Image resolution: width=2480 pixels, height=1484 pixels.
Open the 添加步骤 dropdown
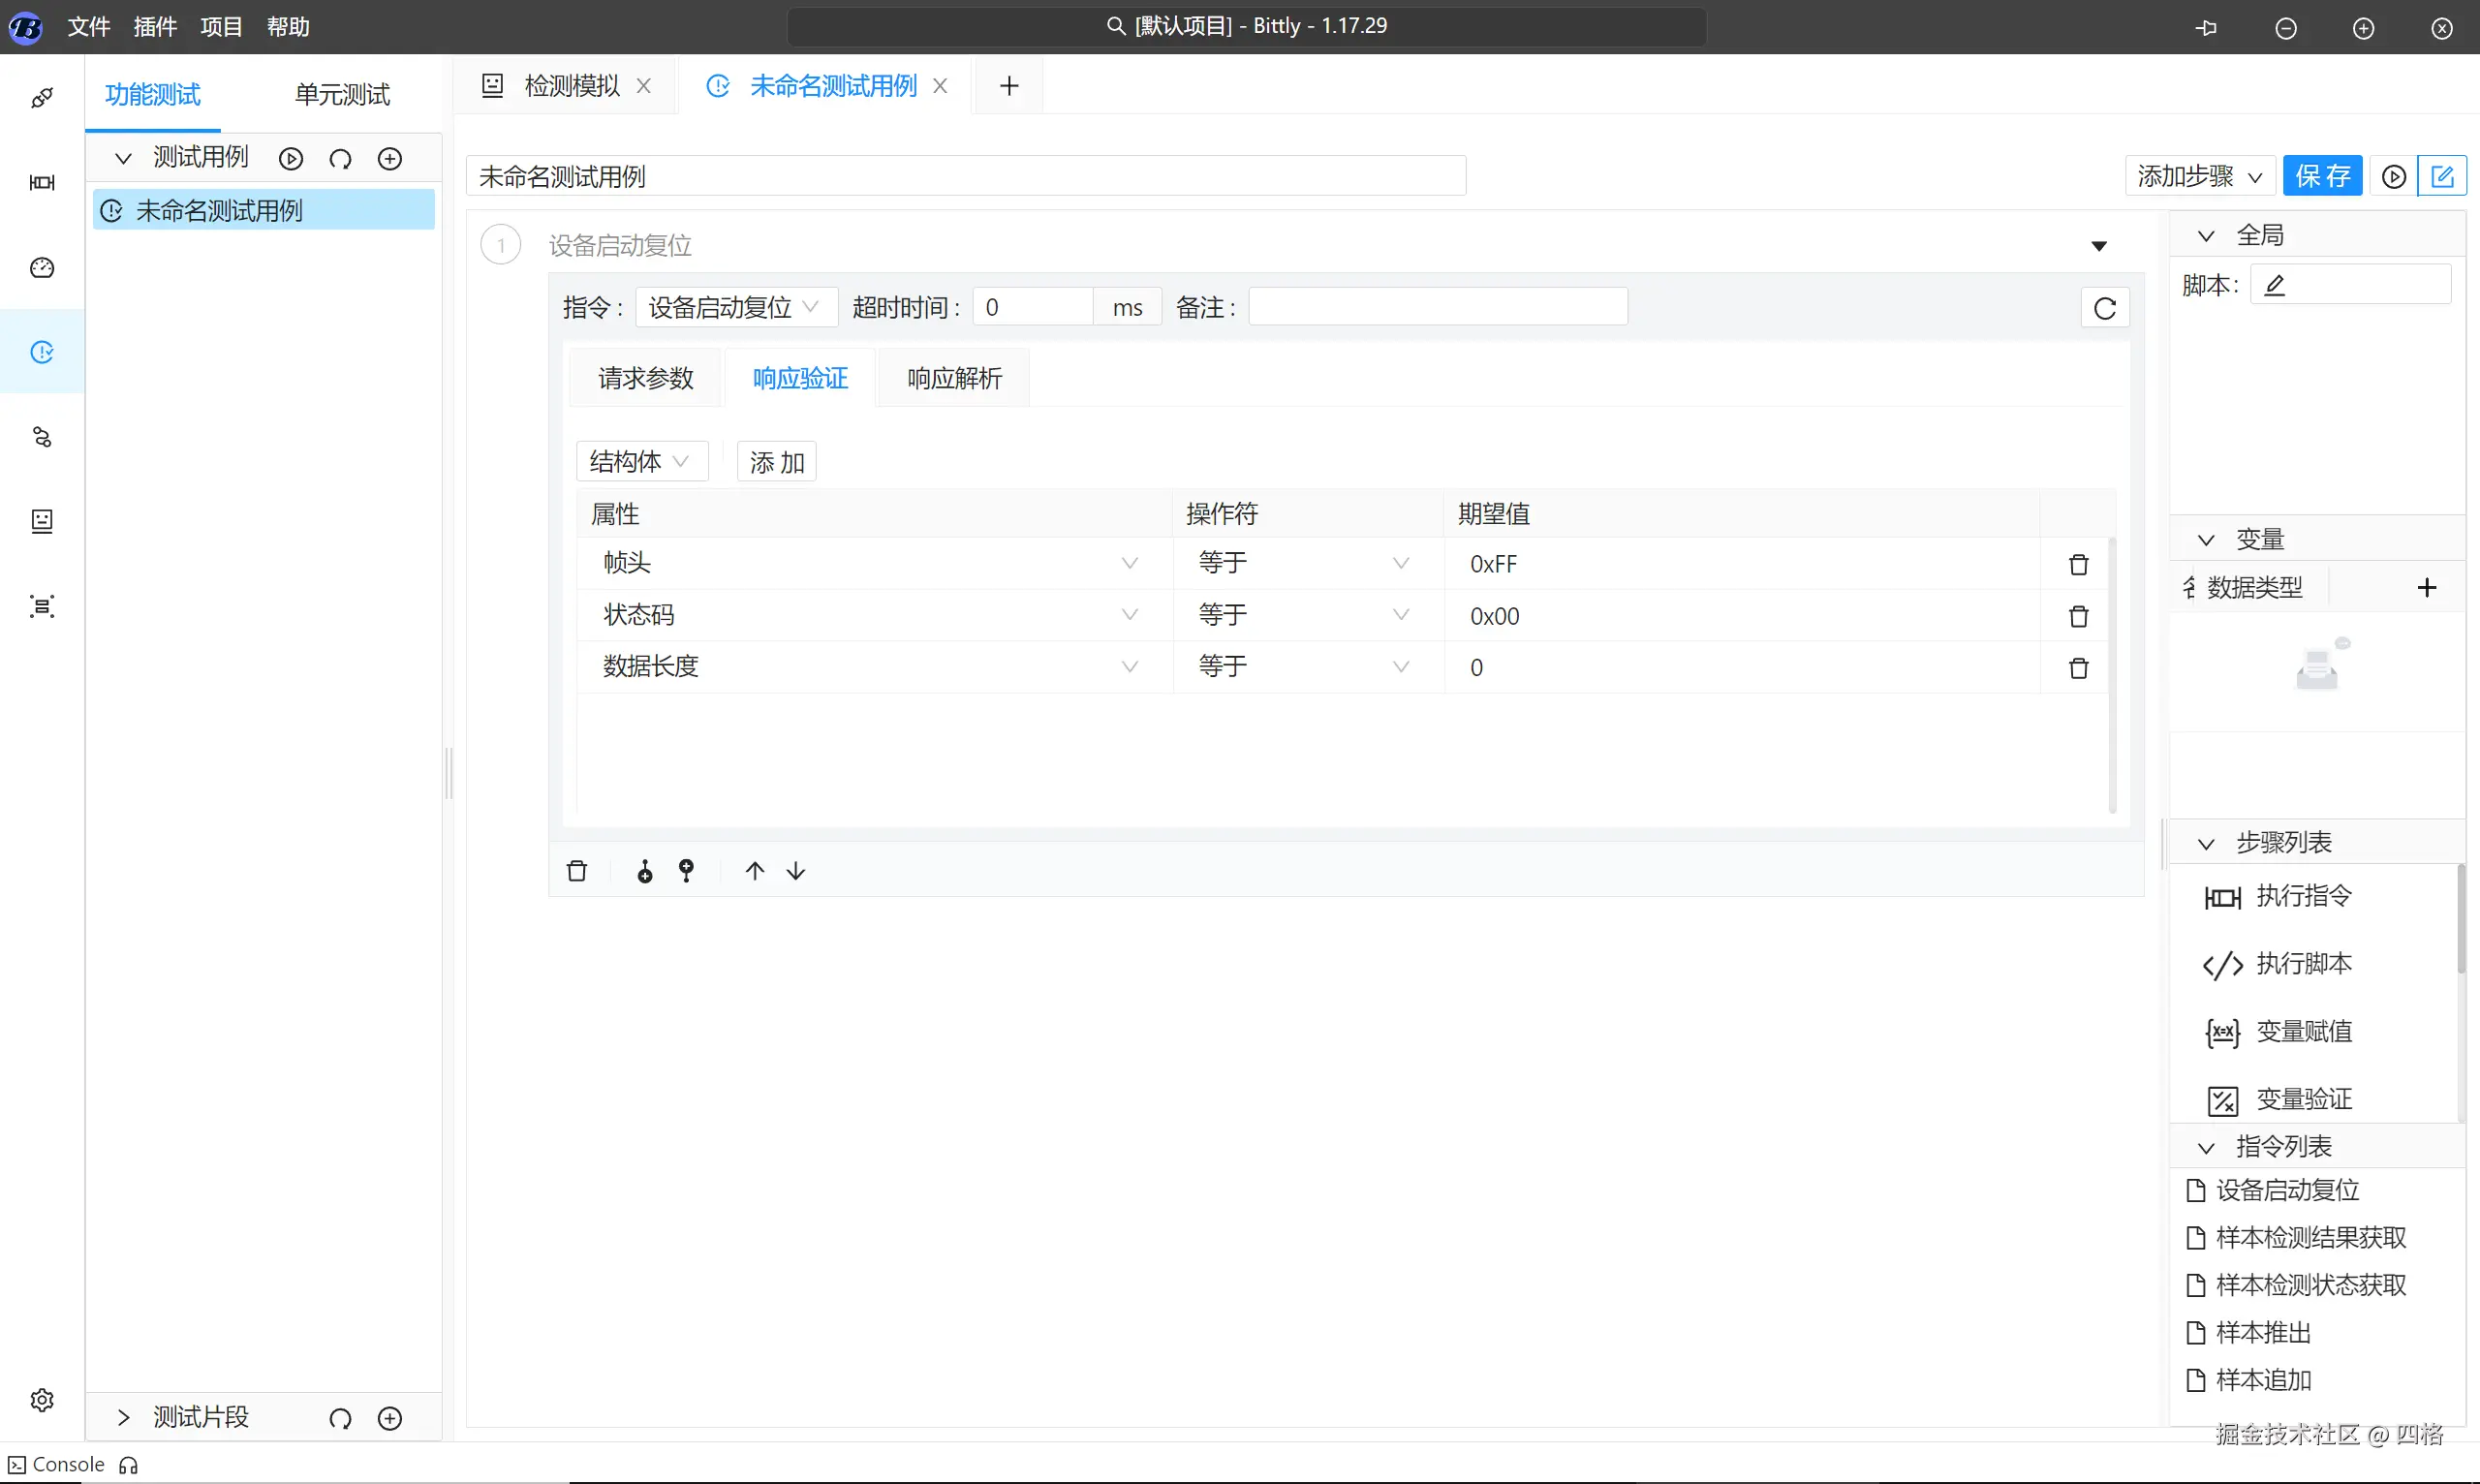2199,176
